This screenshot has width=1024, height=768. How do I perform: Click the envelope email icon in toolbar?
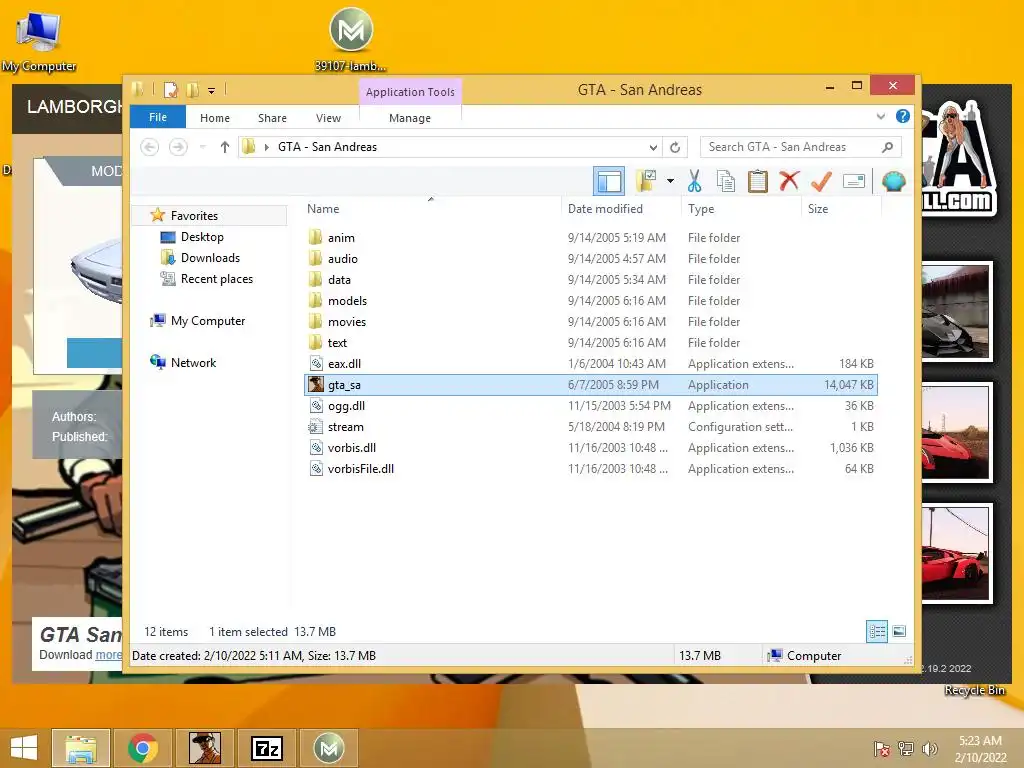tap(854, 181)
